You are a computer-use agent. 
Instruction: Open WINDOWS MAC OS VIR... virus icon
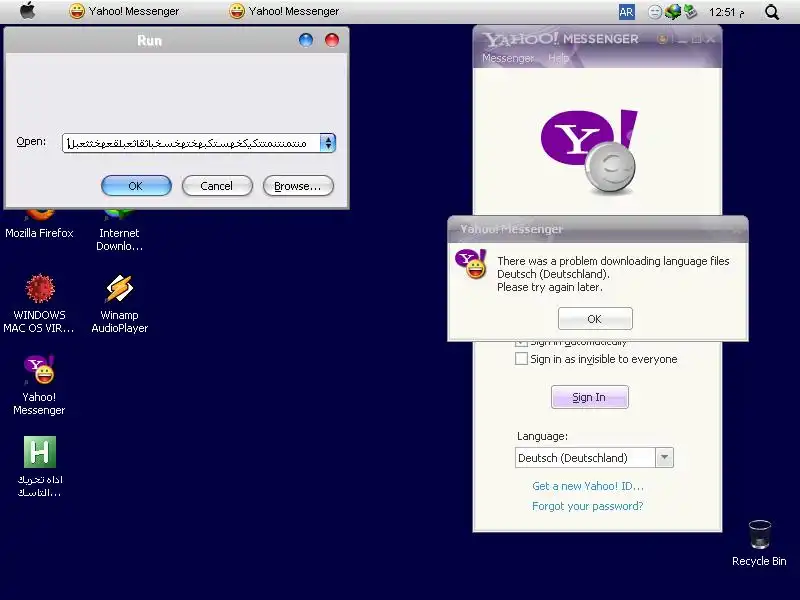[x=39, y=304]
